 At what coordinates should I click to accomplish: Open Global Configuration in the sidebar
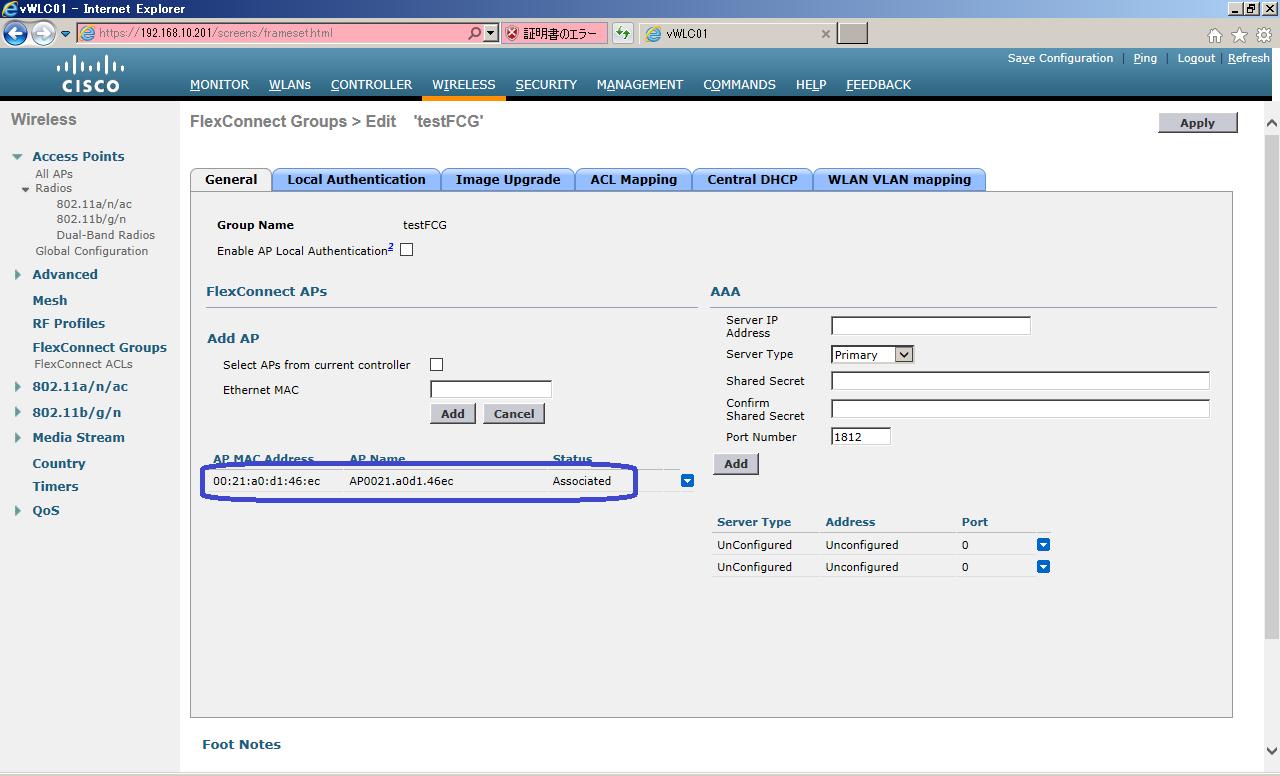point(92,251)
